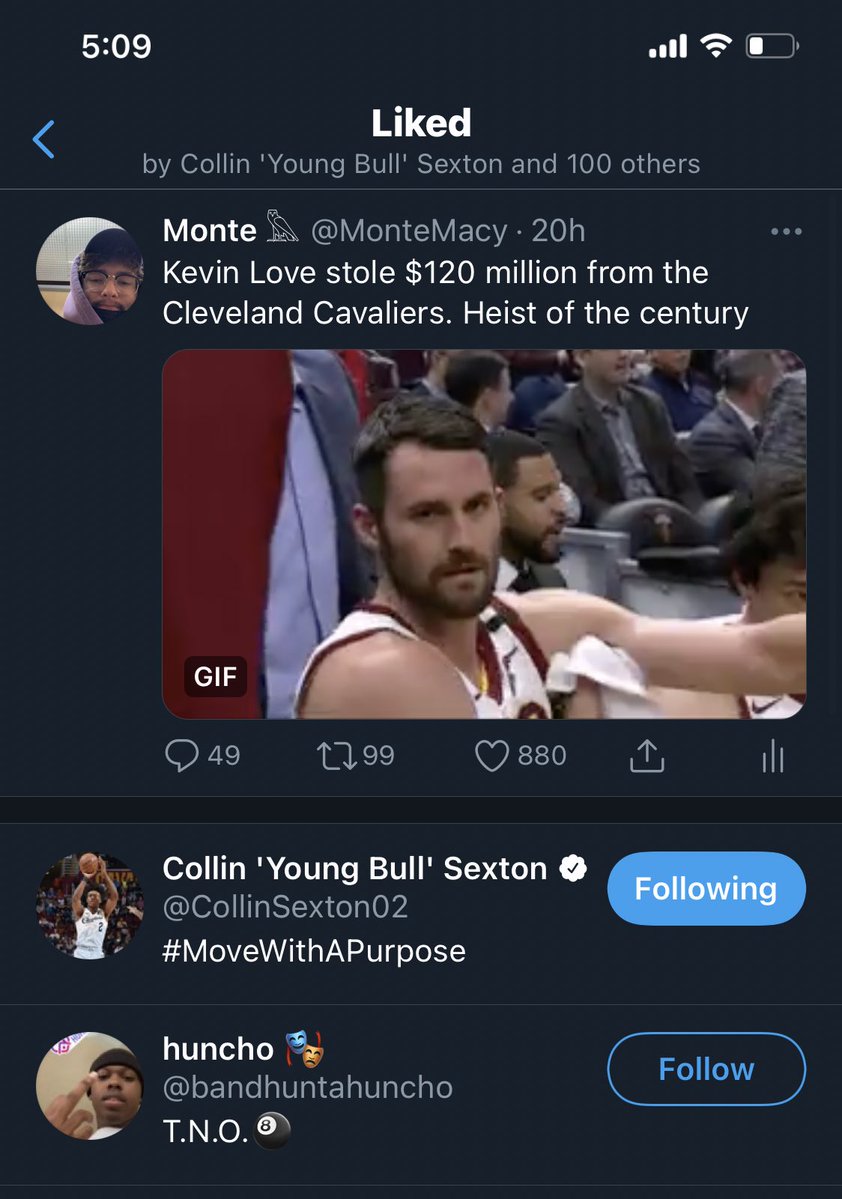The width and height of the screenshot is (842, 1199).
Task: Open @CollinSexton02 profile handle
Action: pyautogui.click(x=285, y=907)
